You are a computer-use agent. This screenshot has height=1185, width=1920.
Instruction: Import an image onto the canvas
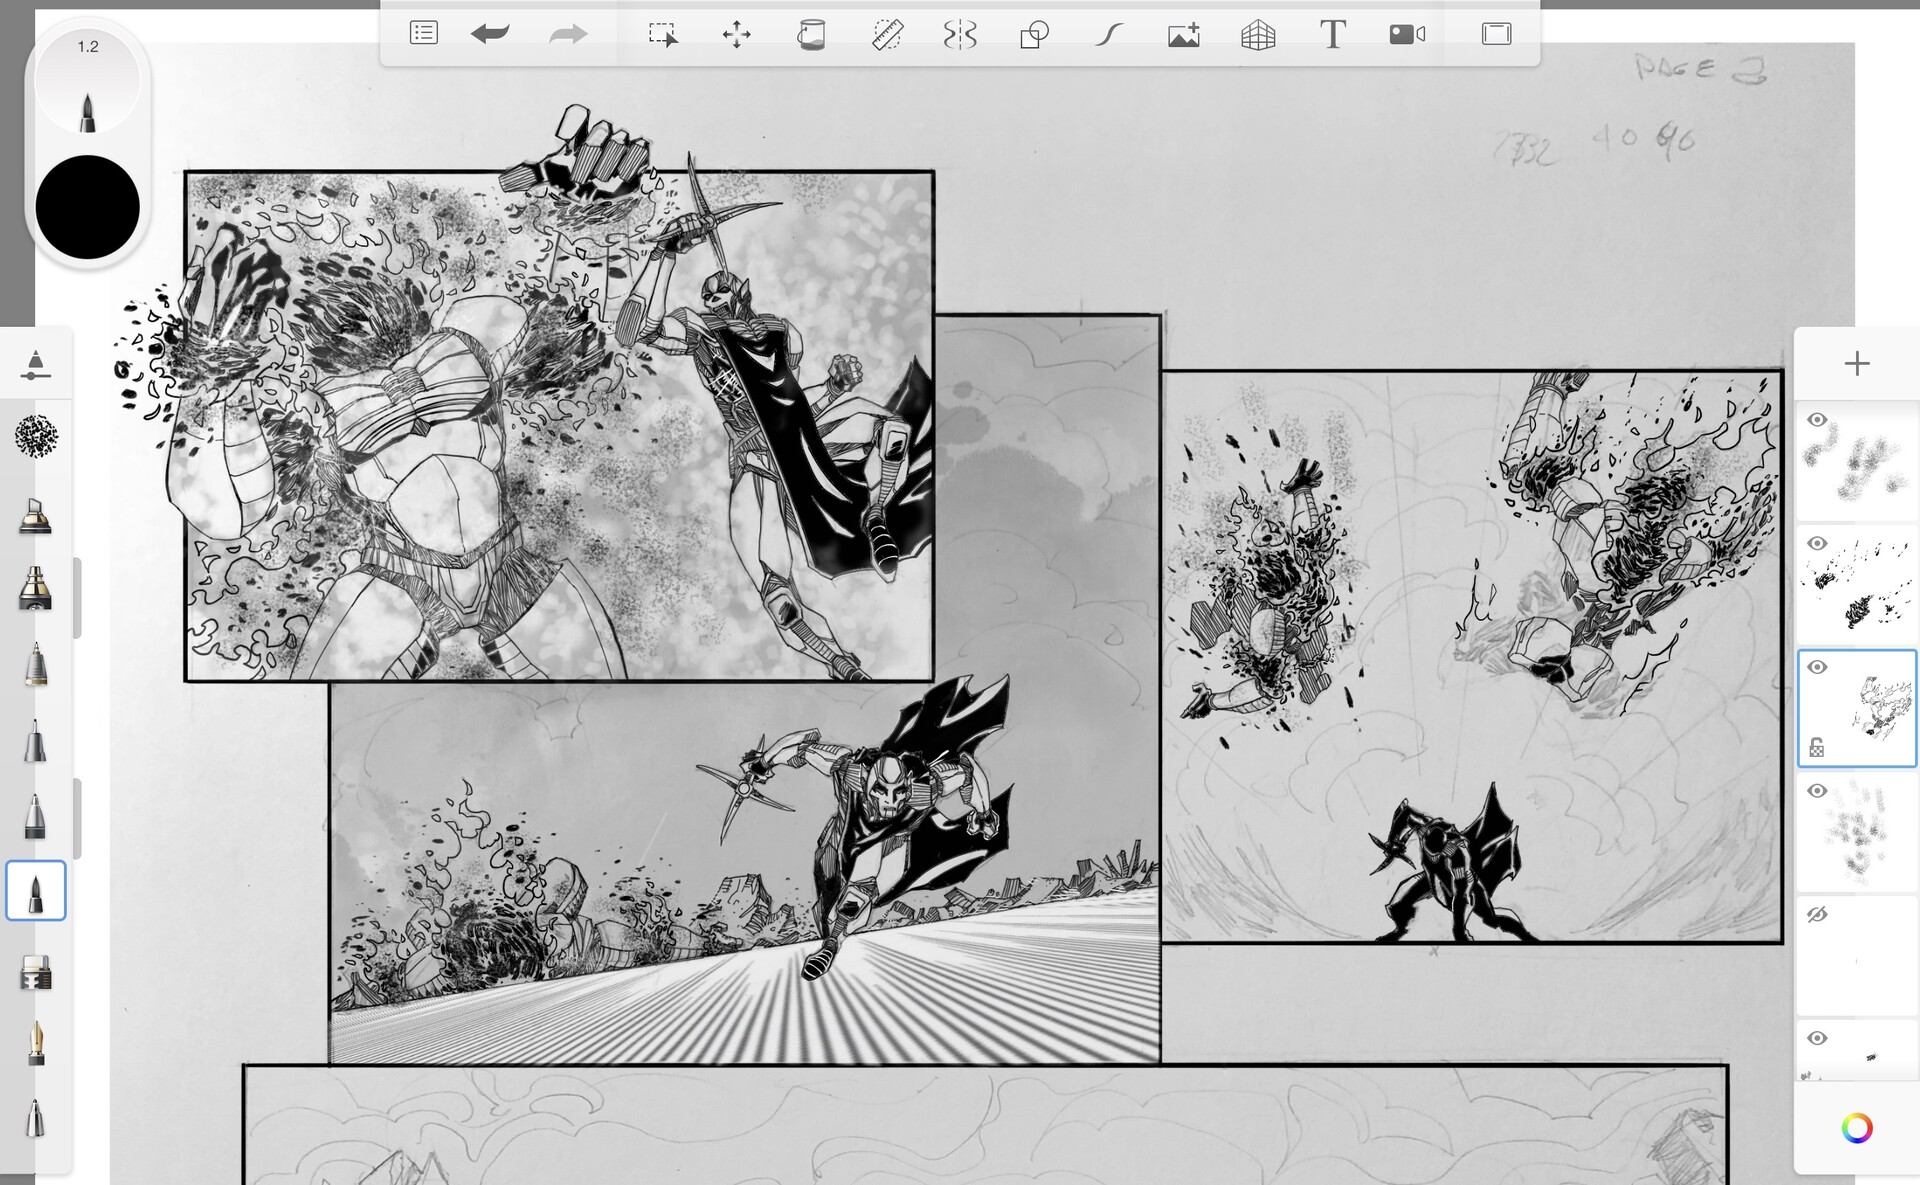click(1183, 33)
